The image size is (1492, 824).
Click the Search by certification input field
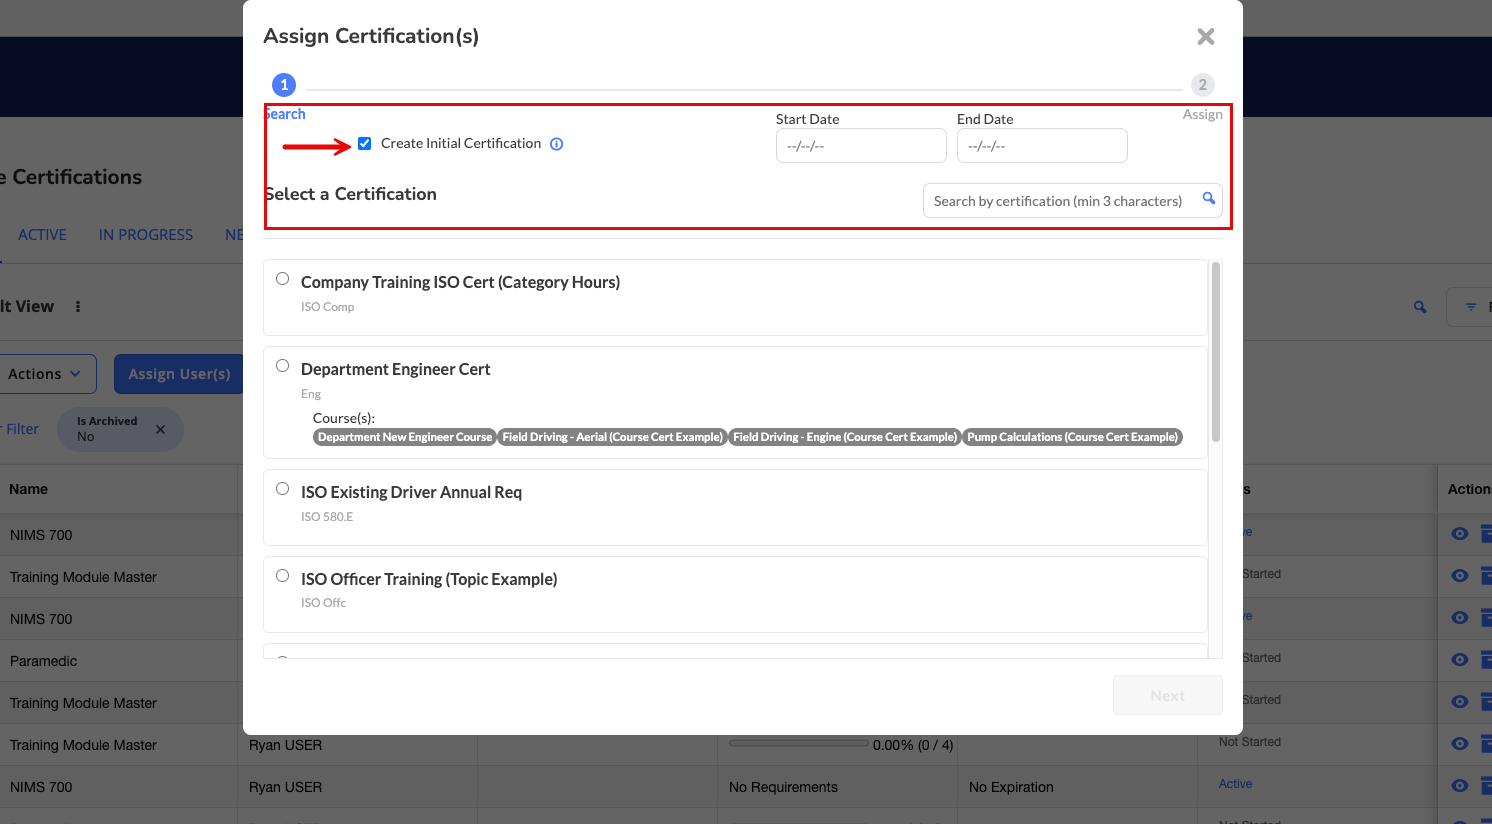[1058, 201]
